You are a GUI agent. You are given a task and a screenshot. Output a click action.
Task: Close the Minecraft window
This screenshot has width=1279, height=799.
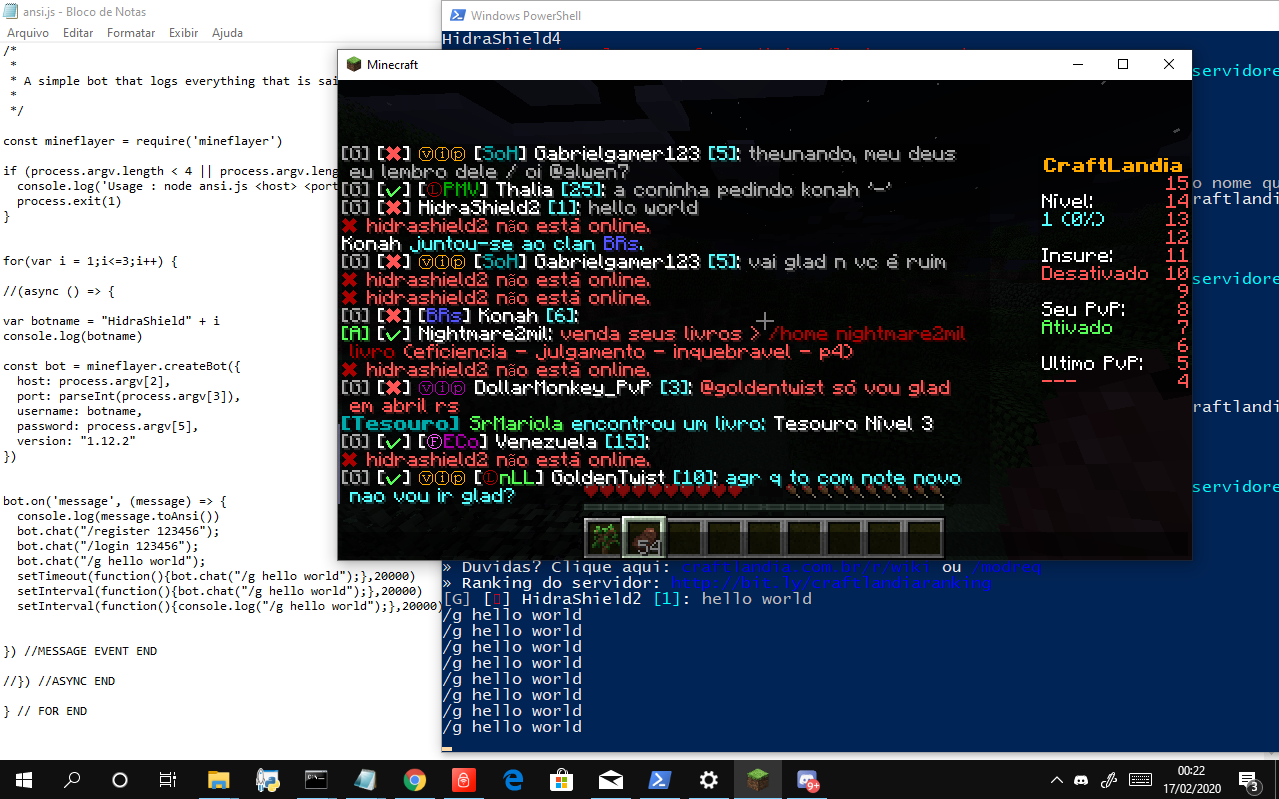point(1169,65)
